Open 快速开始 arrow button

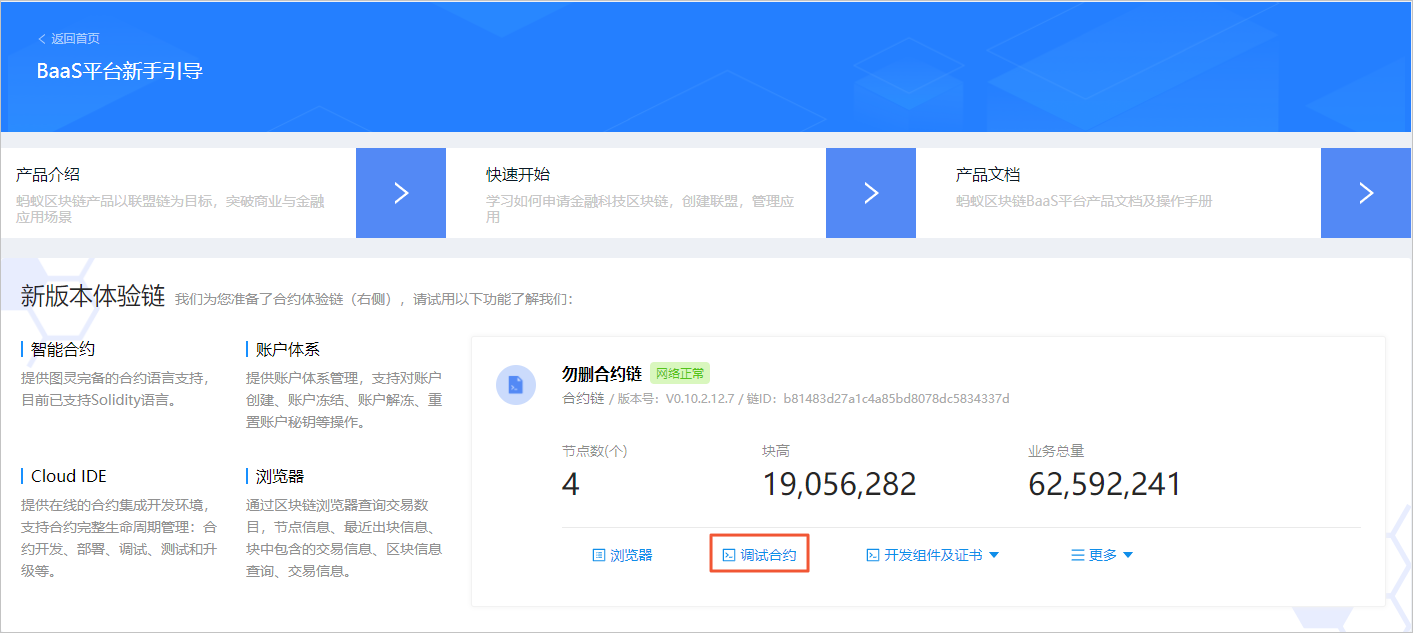click(871, 193)
